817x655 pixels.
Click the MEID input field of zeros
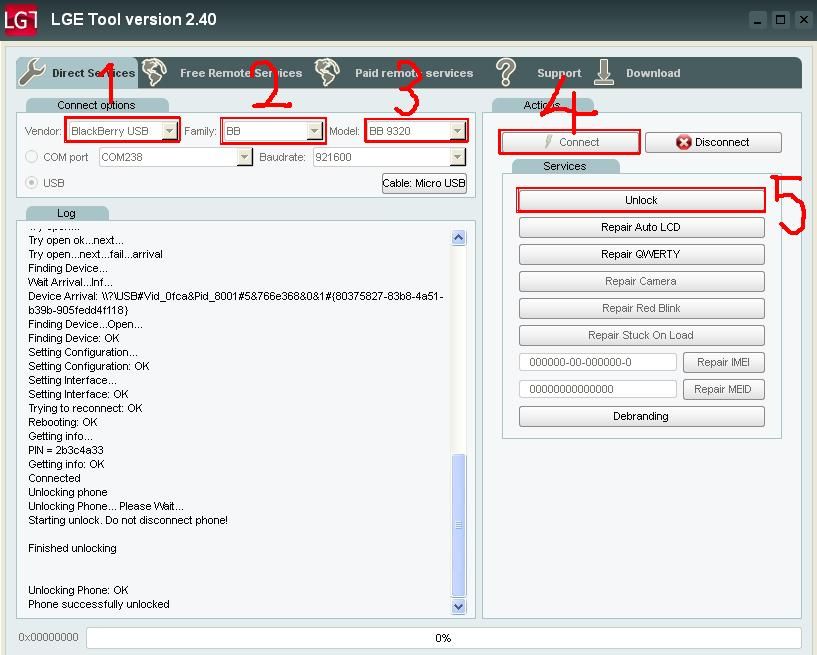click(598, 389)
